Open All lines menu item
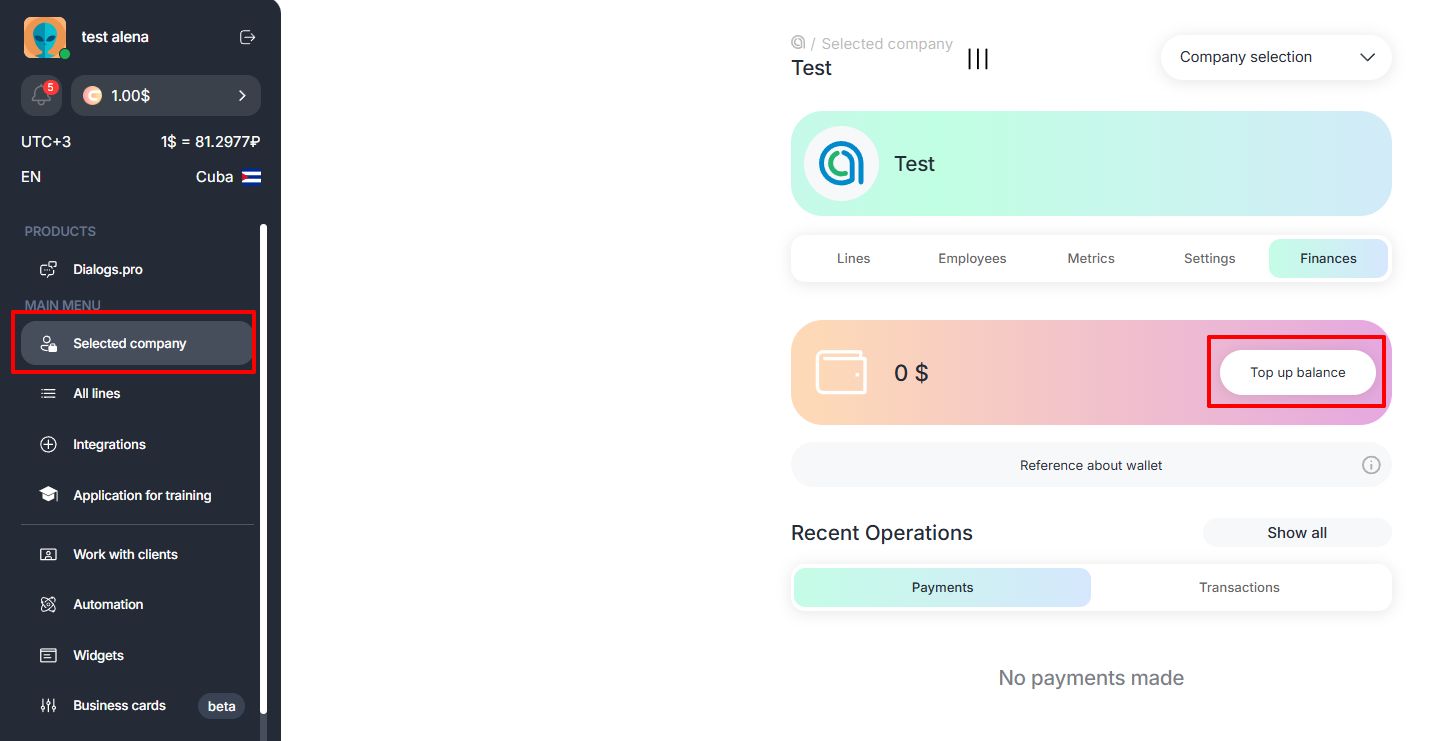The height and width of the screenshot is (741, 1445). click(x=96, y=394)
